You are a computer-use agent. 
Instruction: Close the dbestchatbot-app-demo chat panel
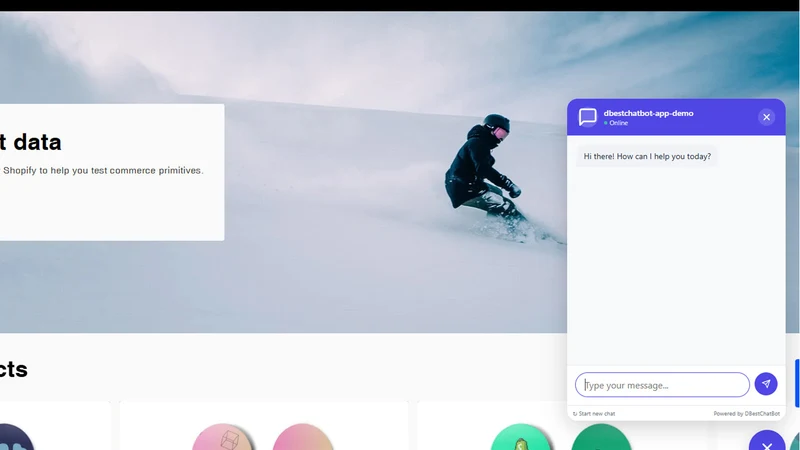(766, 117)
